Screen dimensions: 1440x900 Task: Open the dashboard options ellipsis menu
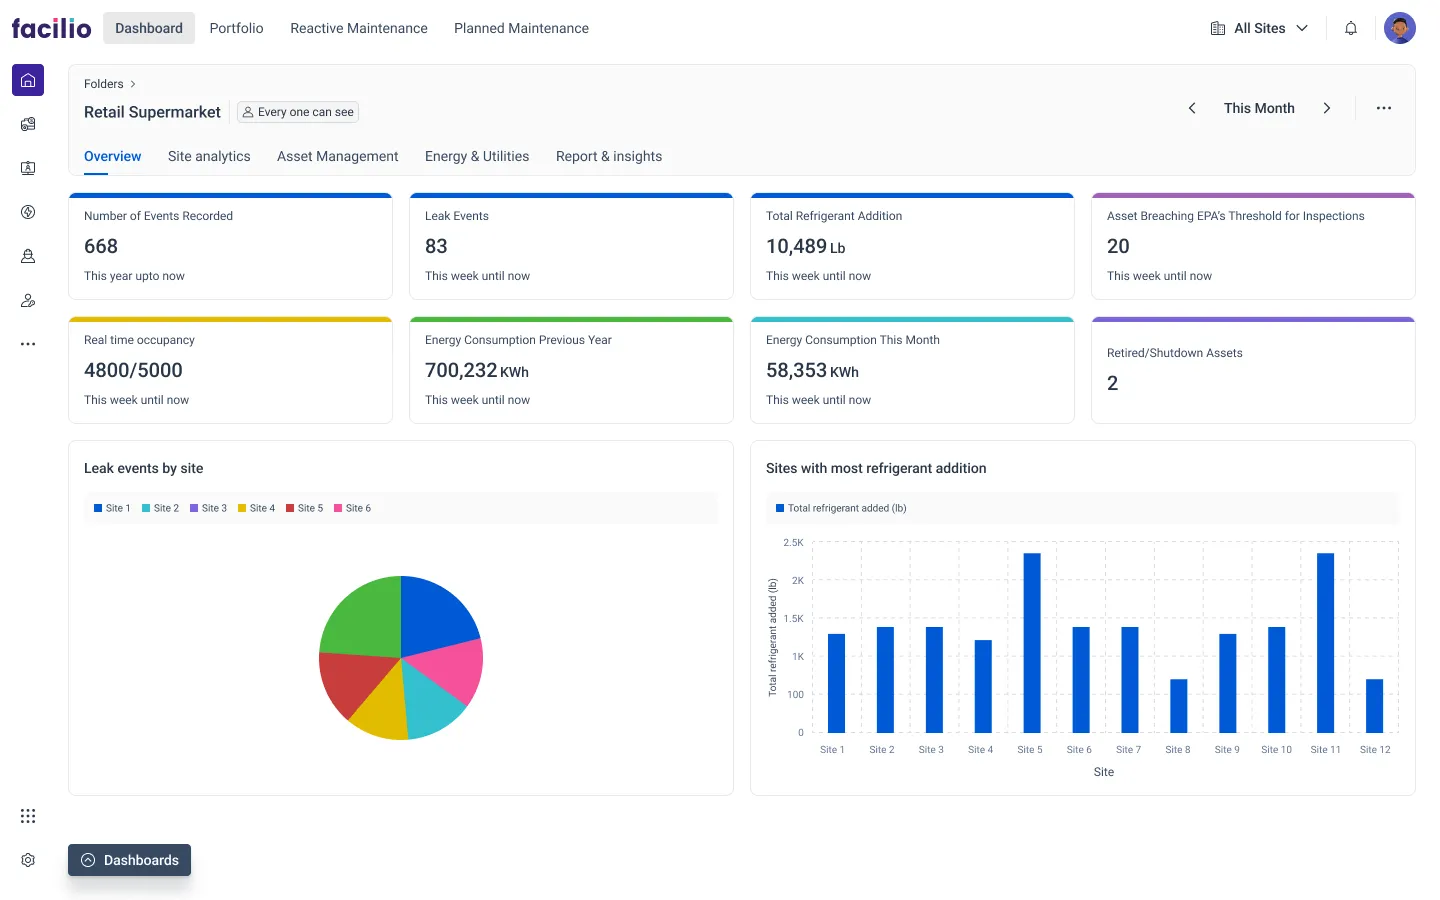(x=1383, y=107)
